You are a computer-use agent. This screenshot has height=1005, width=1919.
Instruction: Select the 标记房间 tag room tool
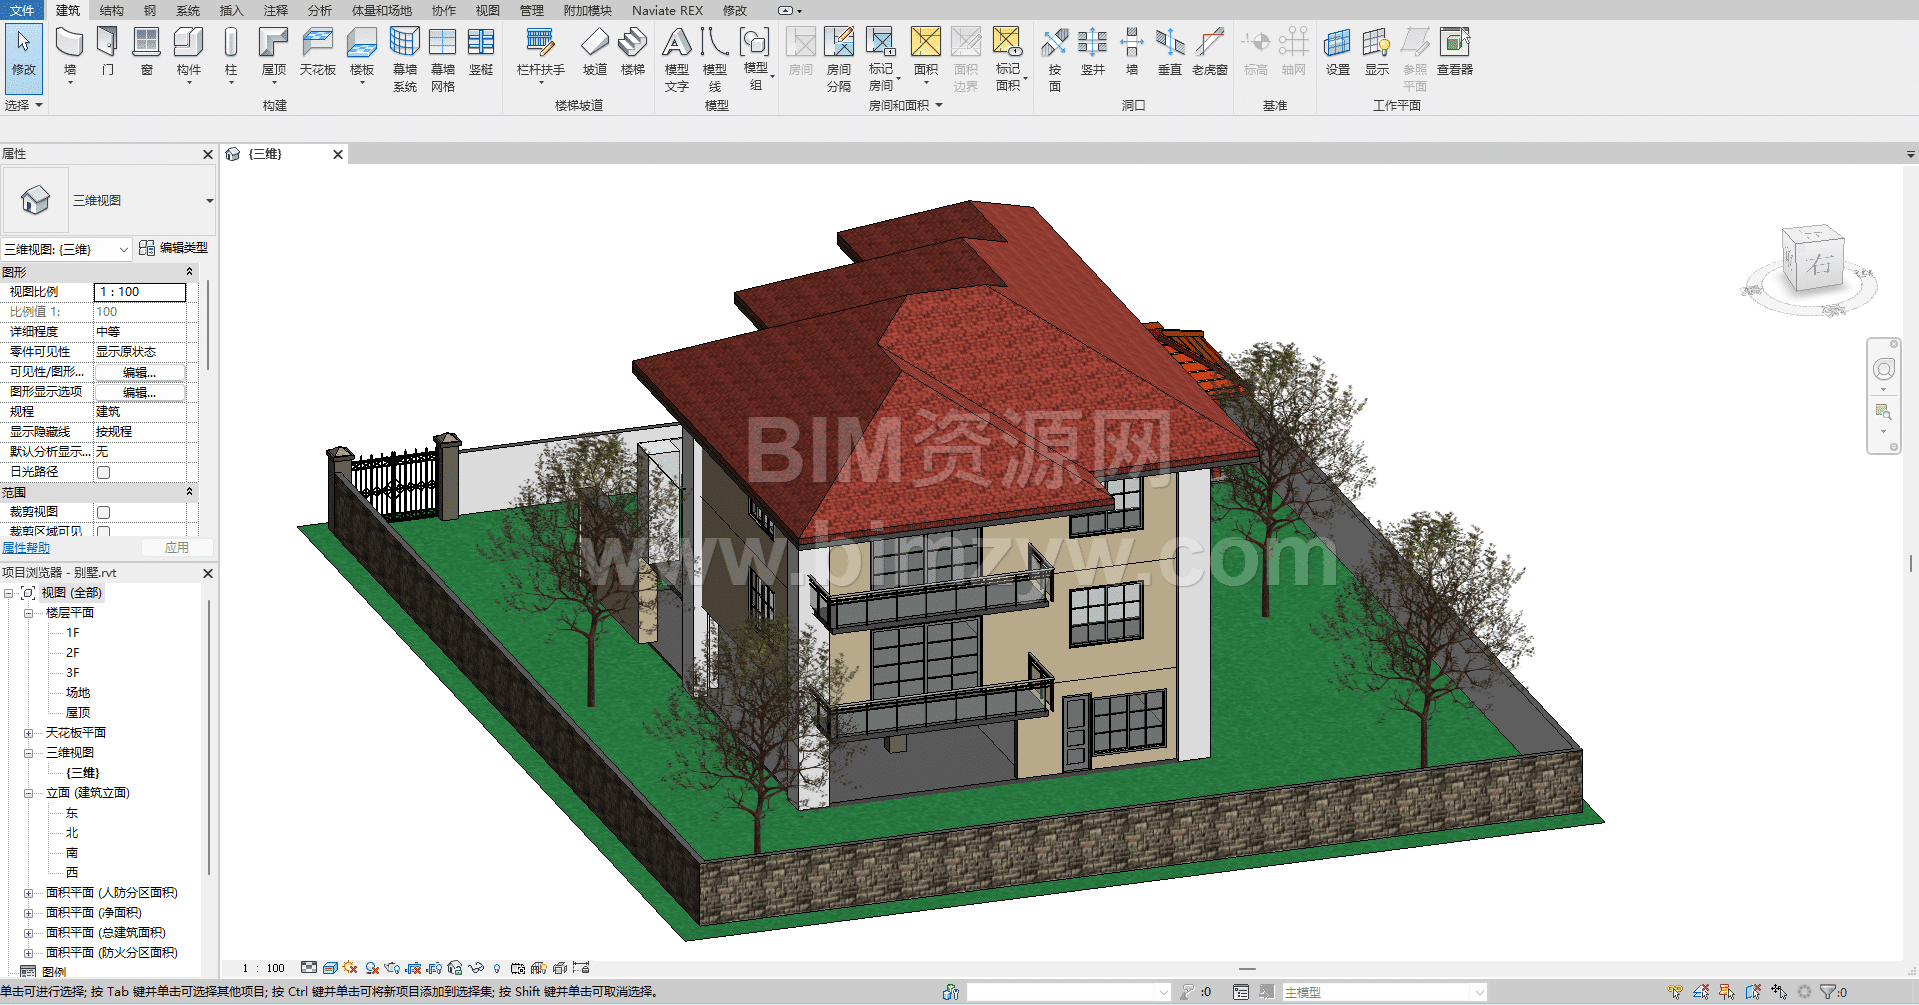pos(881,59)
